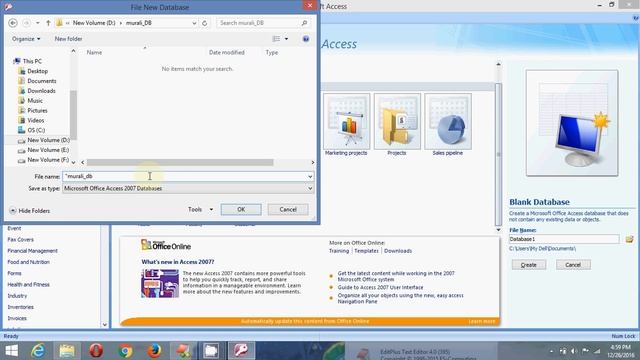Expand view options dropdown arrow
This screenshot has height=360, width=640.
[286, 39]
